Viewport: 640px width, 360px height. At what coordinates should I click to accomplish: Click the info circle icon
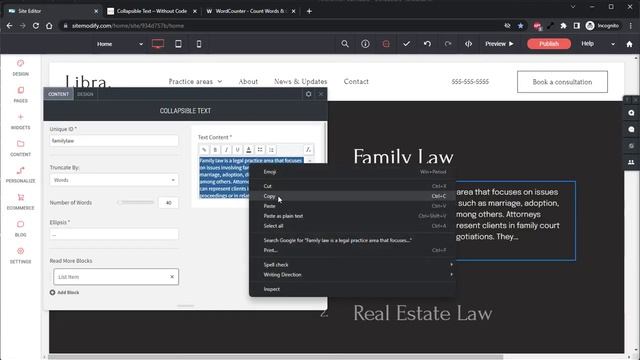point(365,44)
